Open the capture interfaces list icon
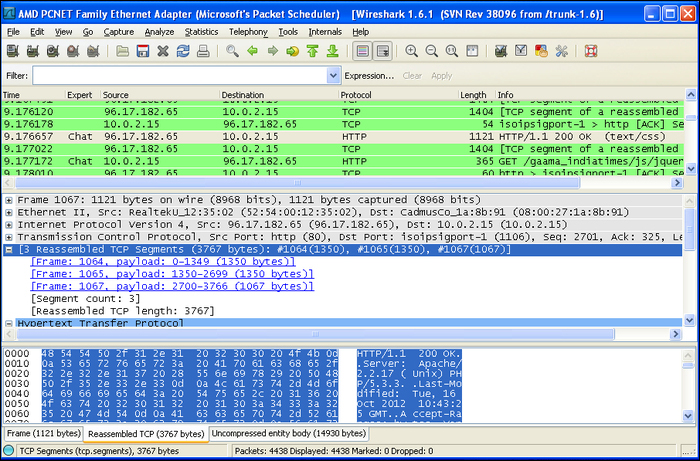Viewport: 700px width, 461px height. [x=12, y=51]
